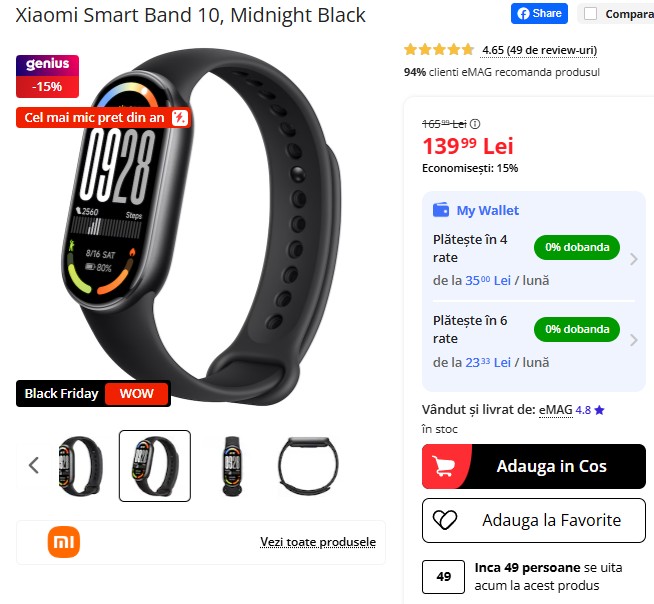Image resolution: width=654 pixels, height=604 pixels.
Task: Select the strap-only thumbnail
Action: [308, 466]
